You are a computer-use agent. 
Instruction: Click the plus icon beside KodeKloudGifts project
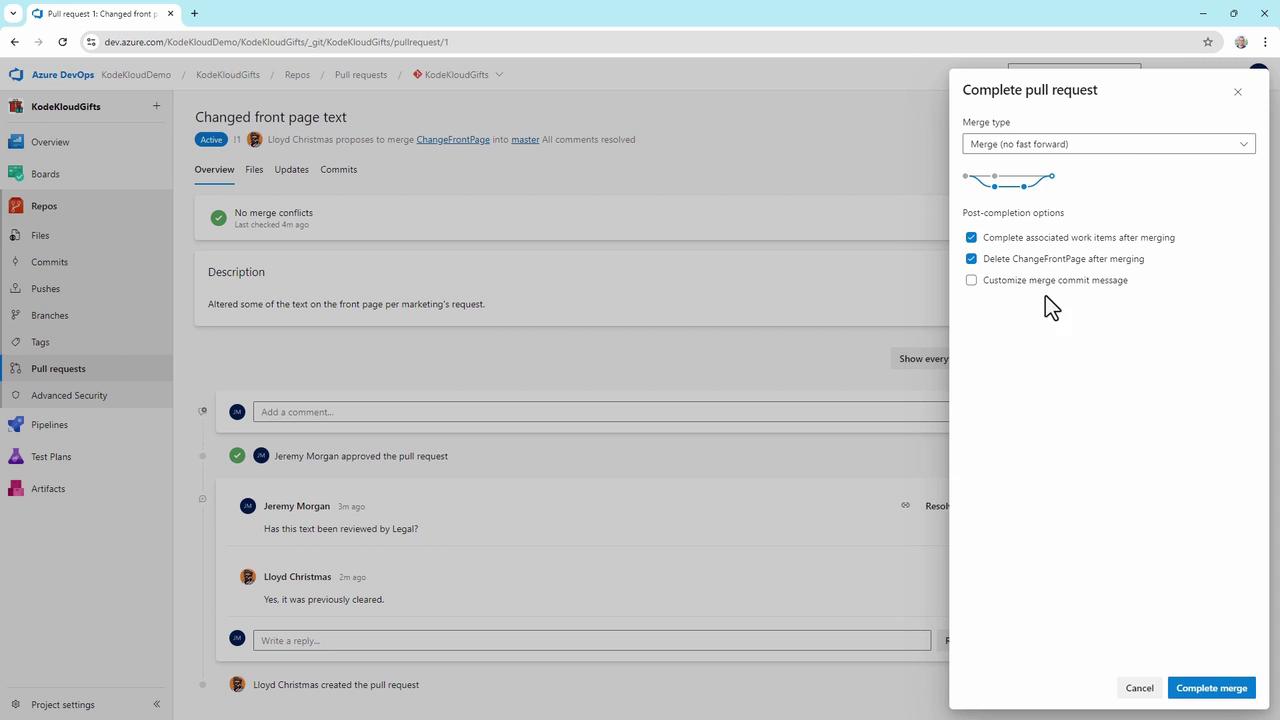coord(156,106)
